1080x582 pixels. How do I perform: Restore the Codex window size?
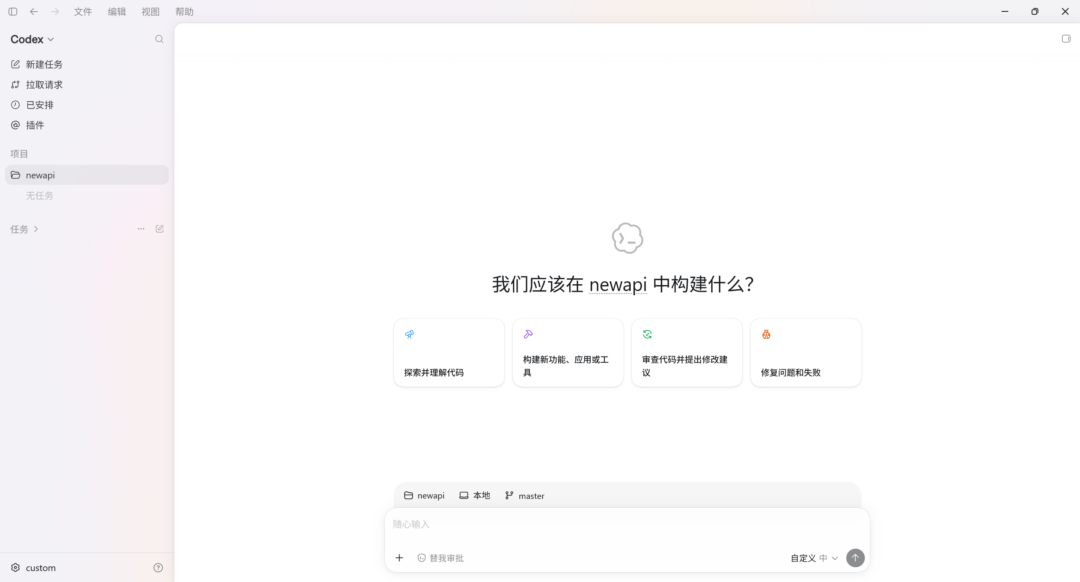pyautogui.click(x=1035, y=12)
